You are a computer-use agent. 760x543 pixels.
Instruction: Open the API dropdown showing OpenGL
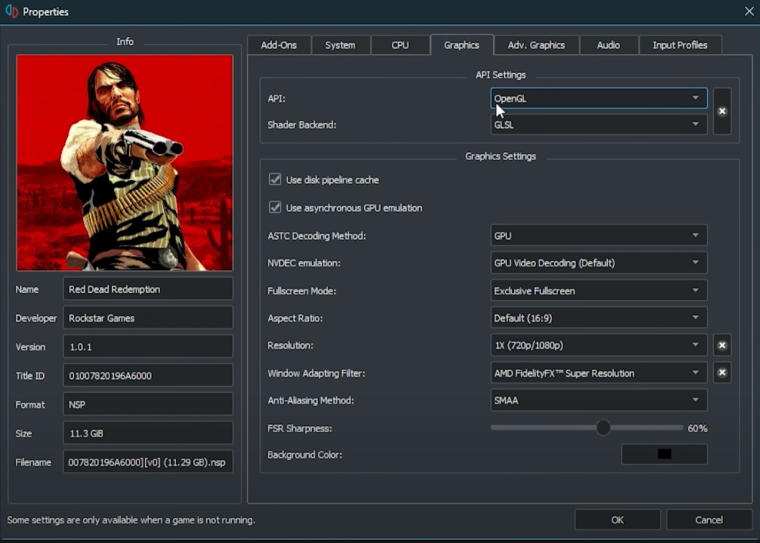[x=599, y=98]
